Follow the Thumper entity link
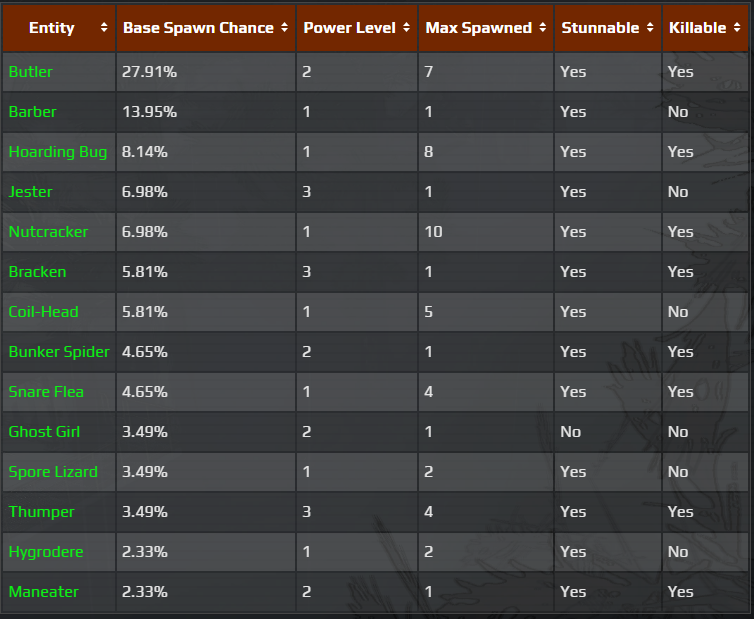 point(42,512)
